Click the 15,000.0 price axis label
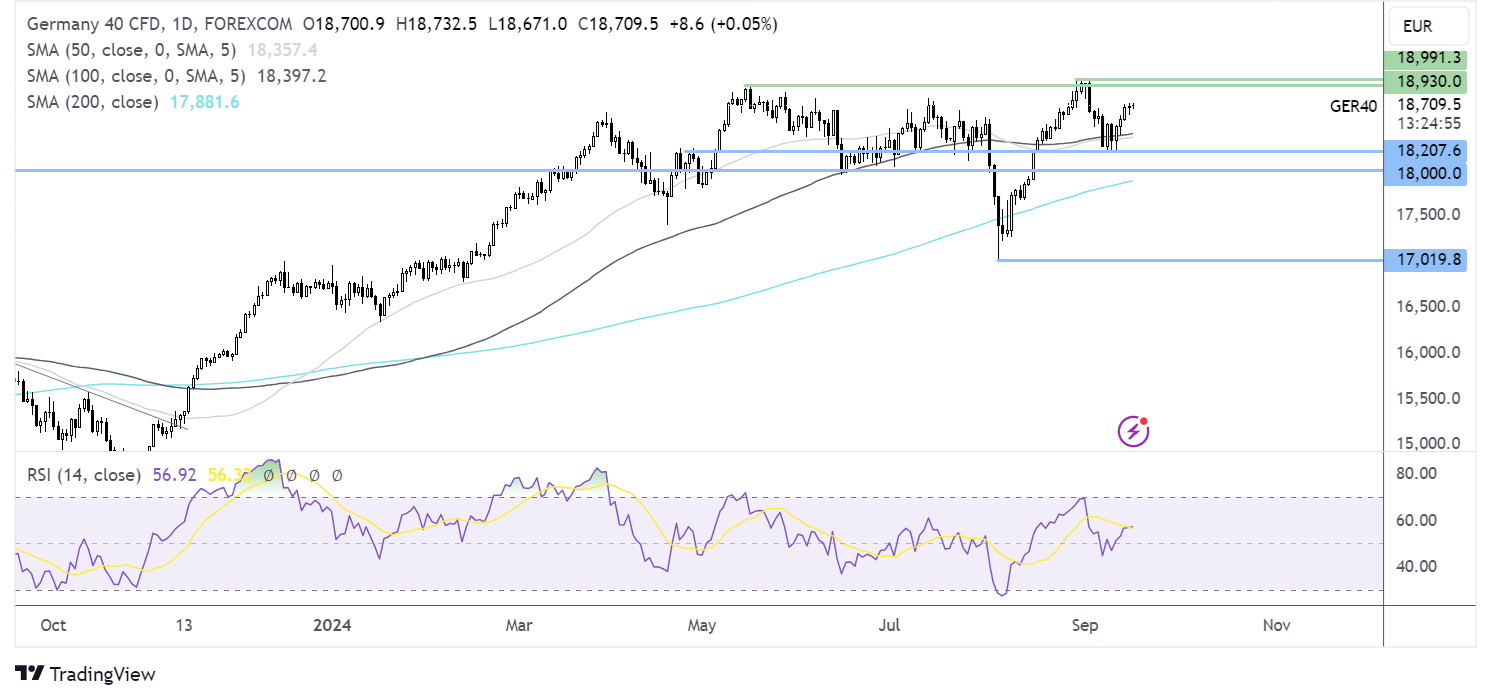Viewport: 1491px width, 700px height. point(1429,444)
